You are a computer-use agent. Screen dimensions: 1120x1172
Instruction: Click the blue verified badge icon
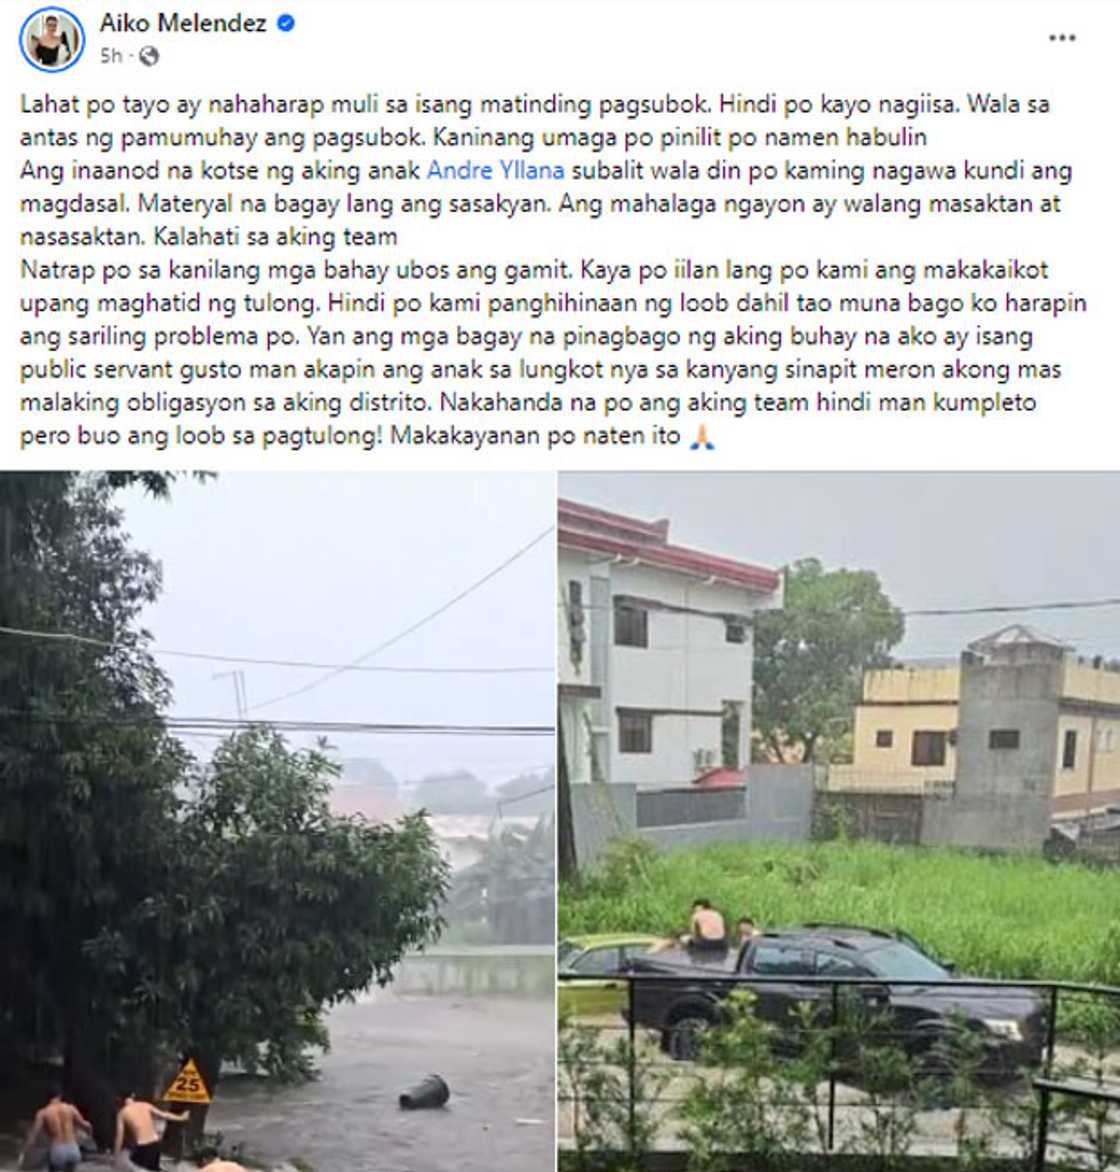pyautogui.click(x=286, y=23)
